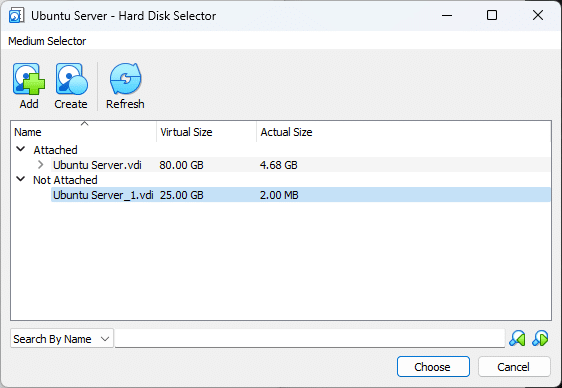The image size is (562, 388).
Task: Select the Ubuntu Server_1.vdi disk
Action: 300,195
